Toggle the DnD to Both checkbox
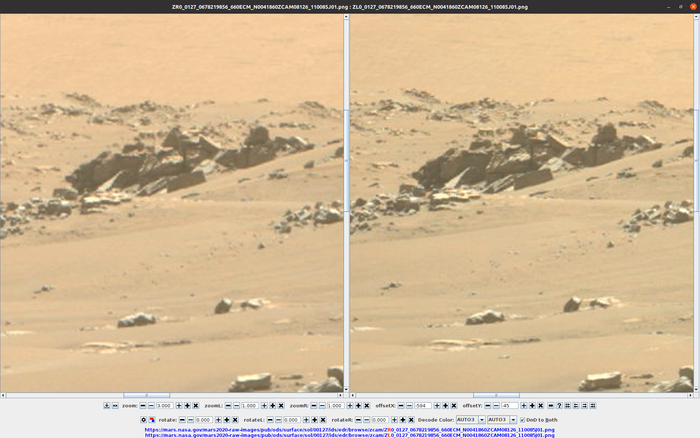 pyautogui.click(x=523, y=419)
